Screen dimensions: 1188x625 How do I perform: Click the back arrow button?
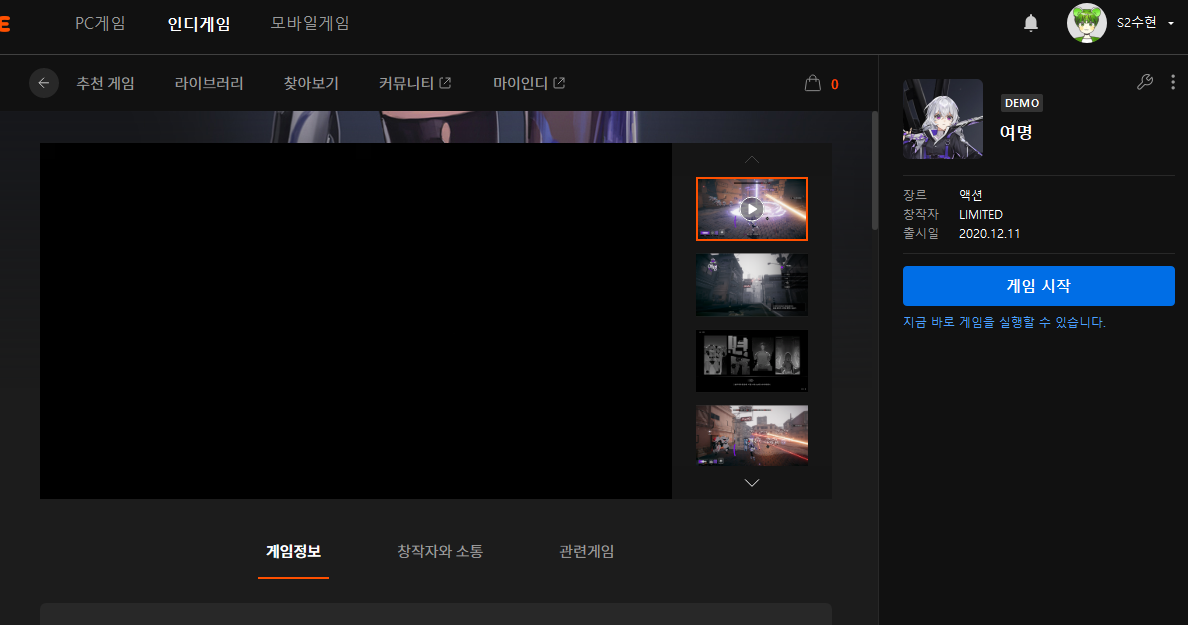coord(43,83)
